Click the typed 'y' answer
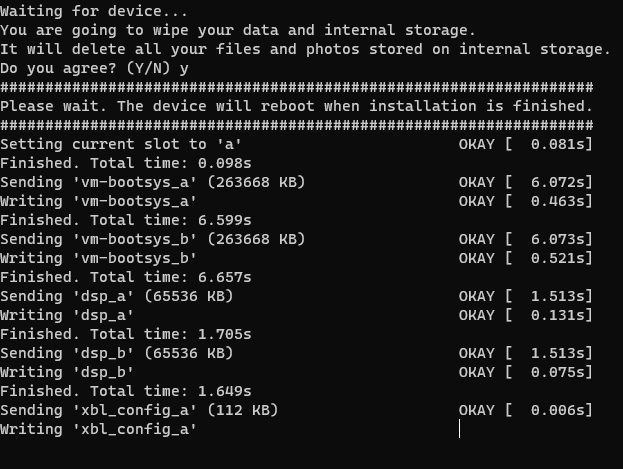 pos(184,69)
